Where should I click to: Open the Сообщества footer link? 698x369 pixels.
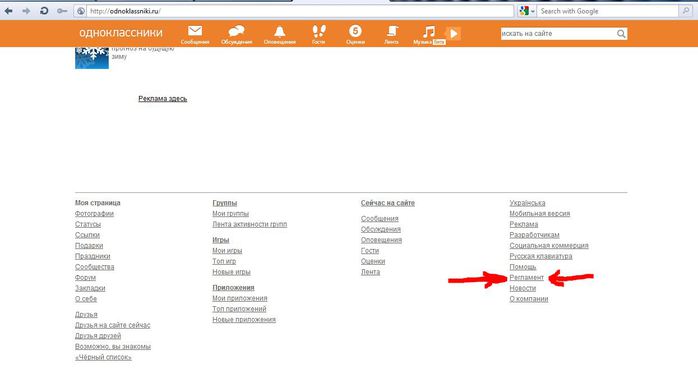pos(94,267)
